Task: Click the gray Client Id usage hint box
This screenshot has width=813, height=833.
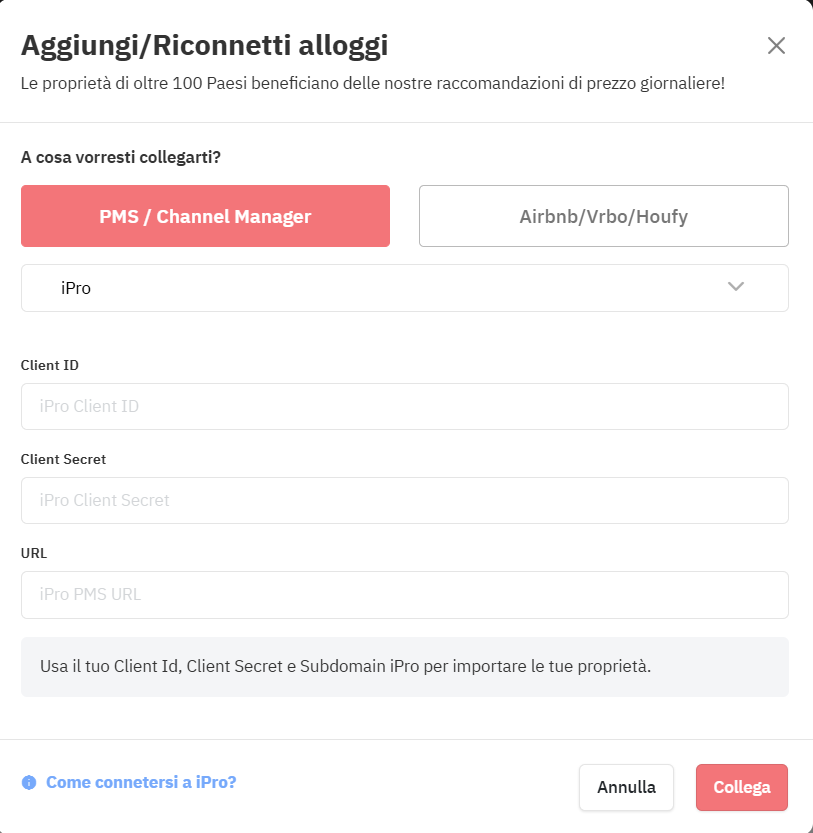Action: [x=405, y=667]
